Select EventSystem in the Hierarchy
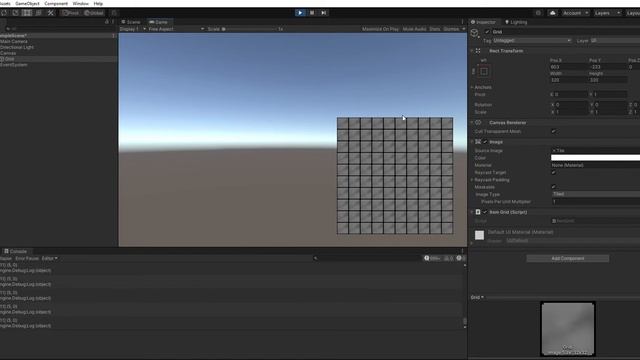Image resolution: width=640 pixels, height=360 pixels. pyautogui.click(x=14, y=64)
